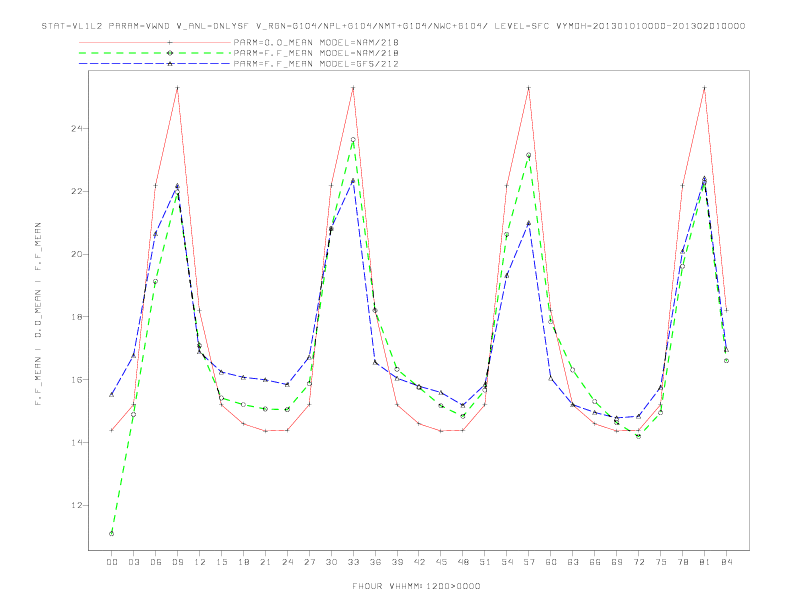This screenshot has height=612, width=792.
Task: Click y-axis tick label 24
Action: coord(76,129)
